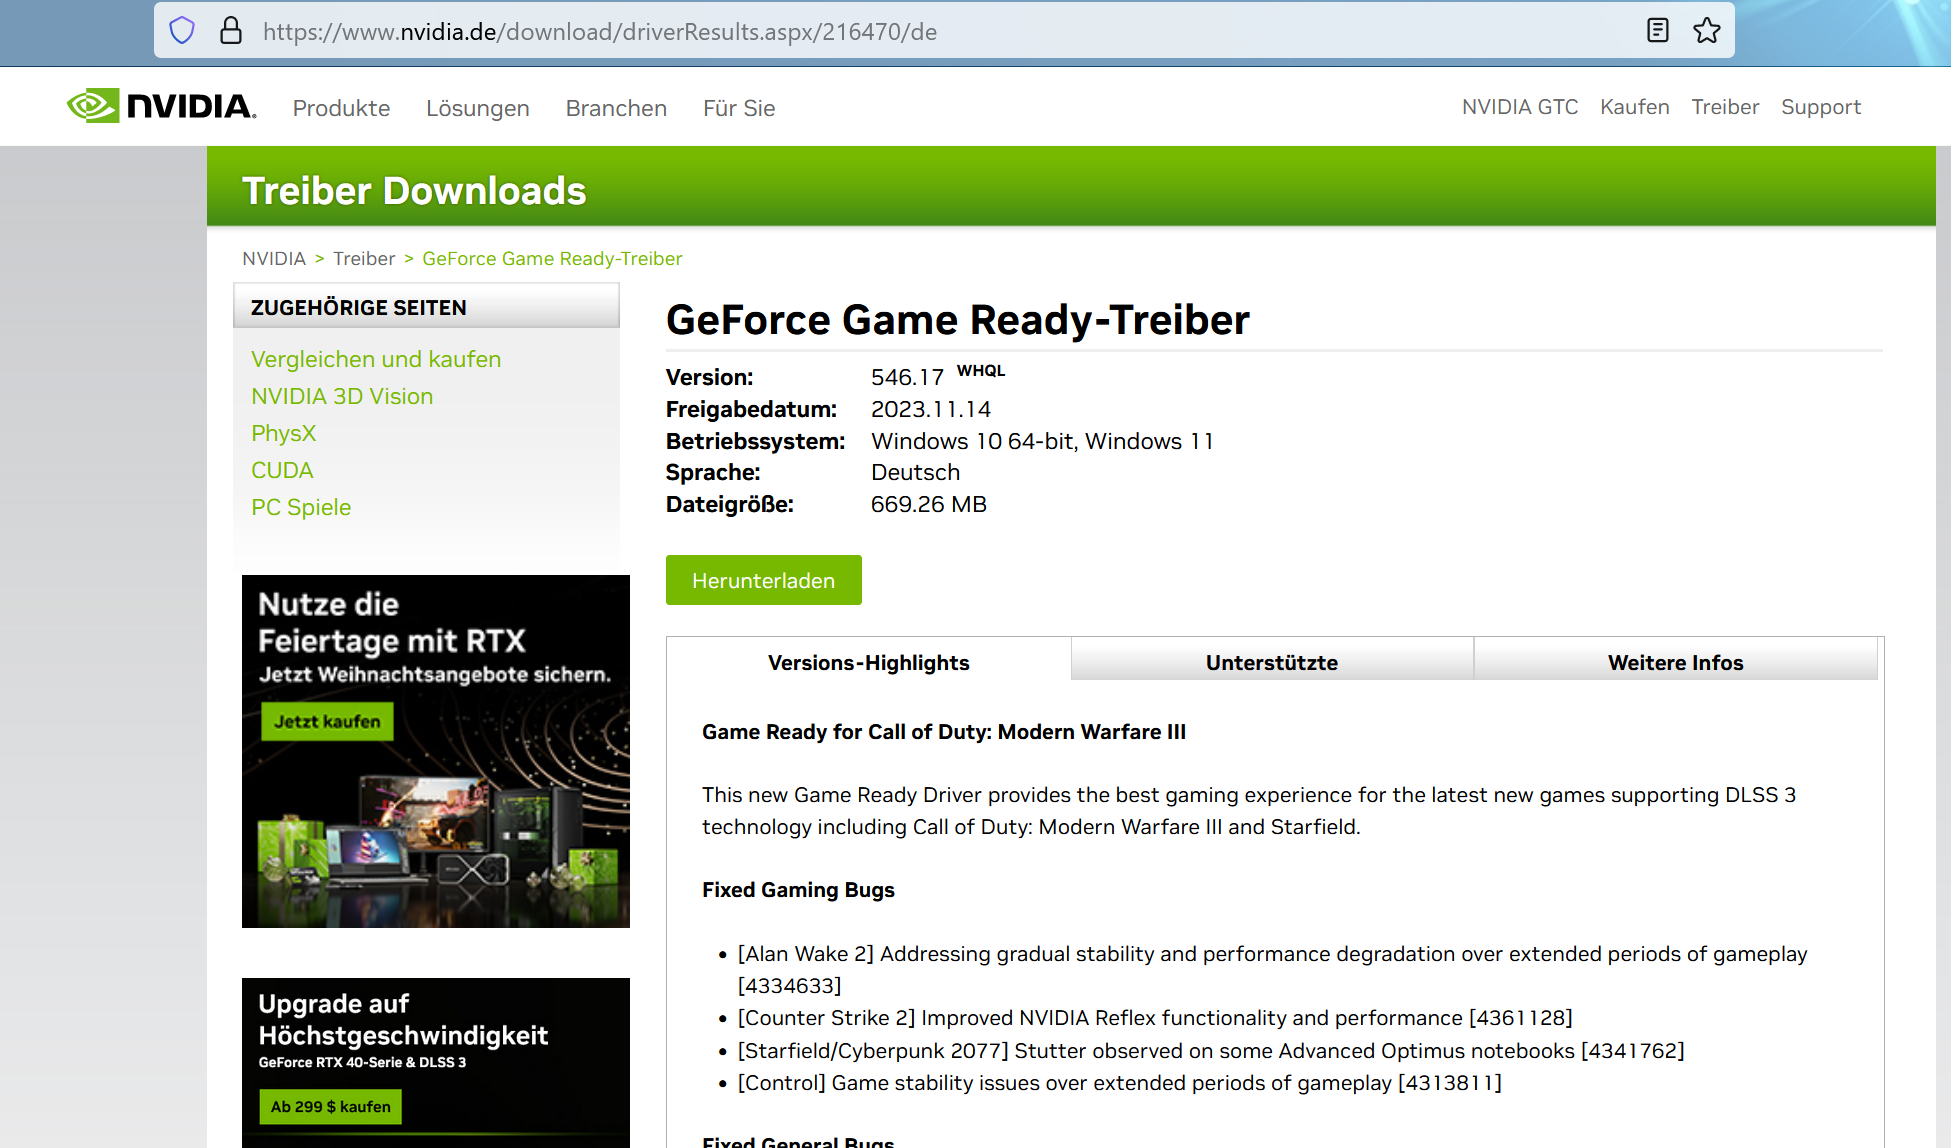Click the file size 669.26 MB
Viewport: 1951px width, 1148px height.
click(929, 504)
